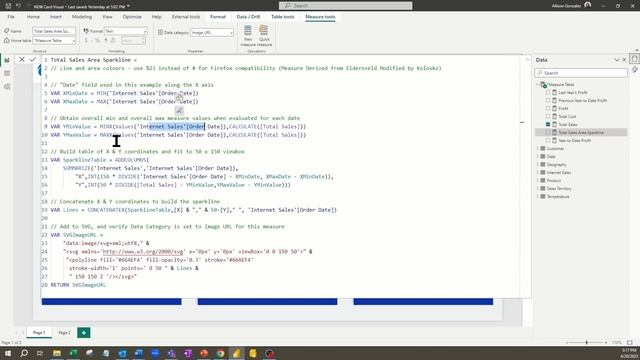640x360 pixels.
Task: Expand the Customer table
Action: 538,149
